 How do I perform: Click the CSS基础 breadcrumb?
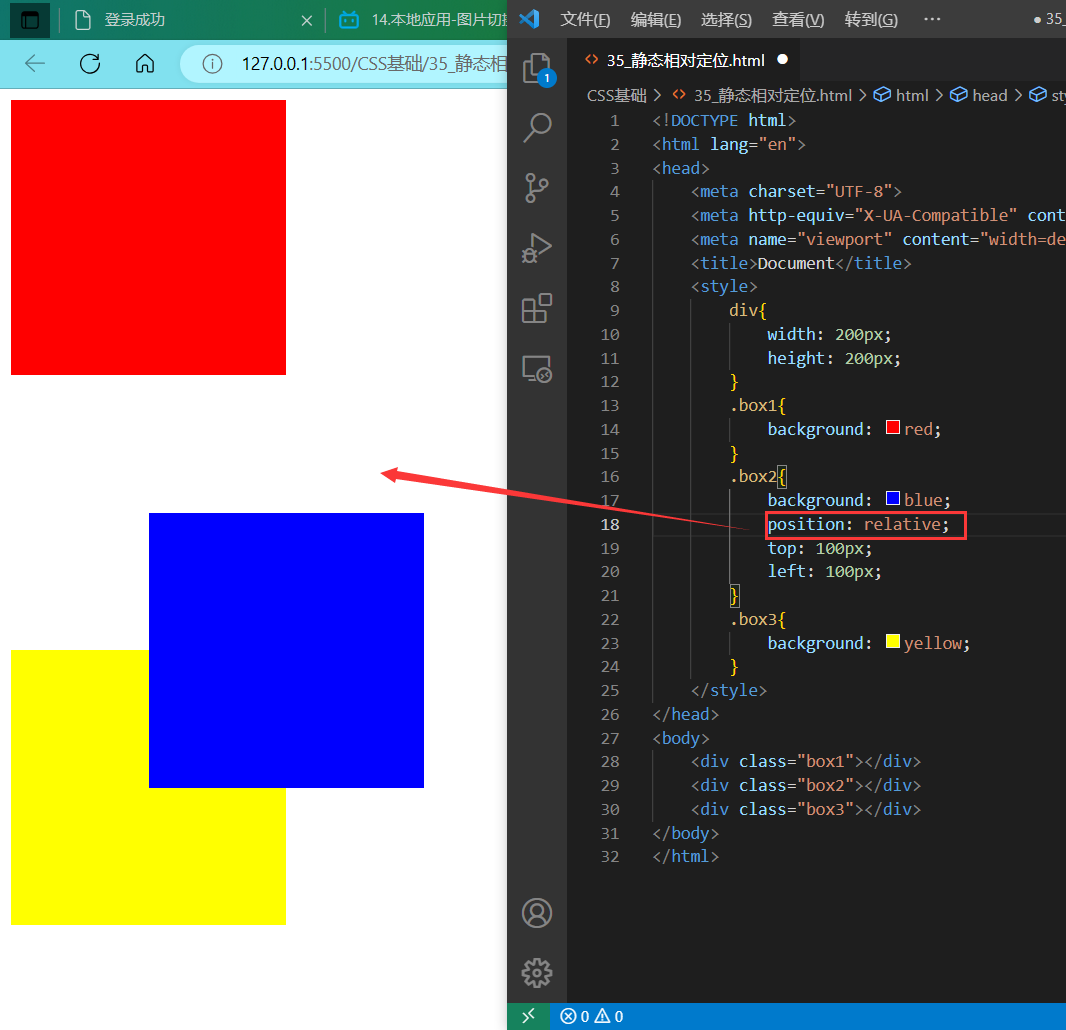tap(617, 95)
